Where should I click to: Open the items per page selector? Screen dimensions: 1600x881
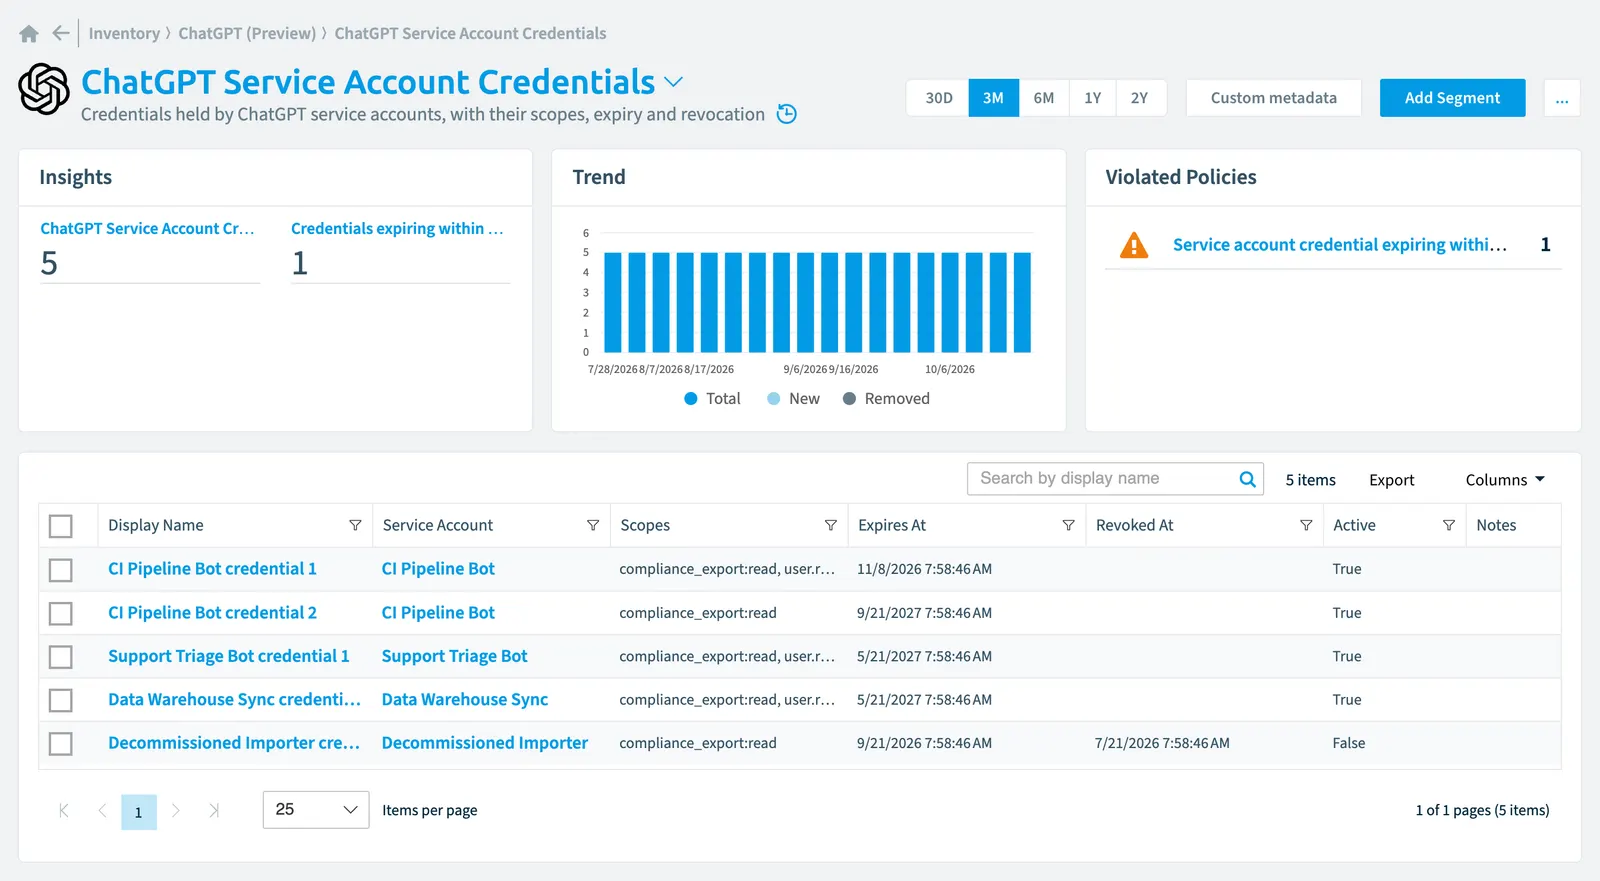pos(316,810)
